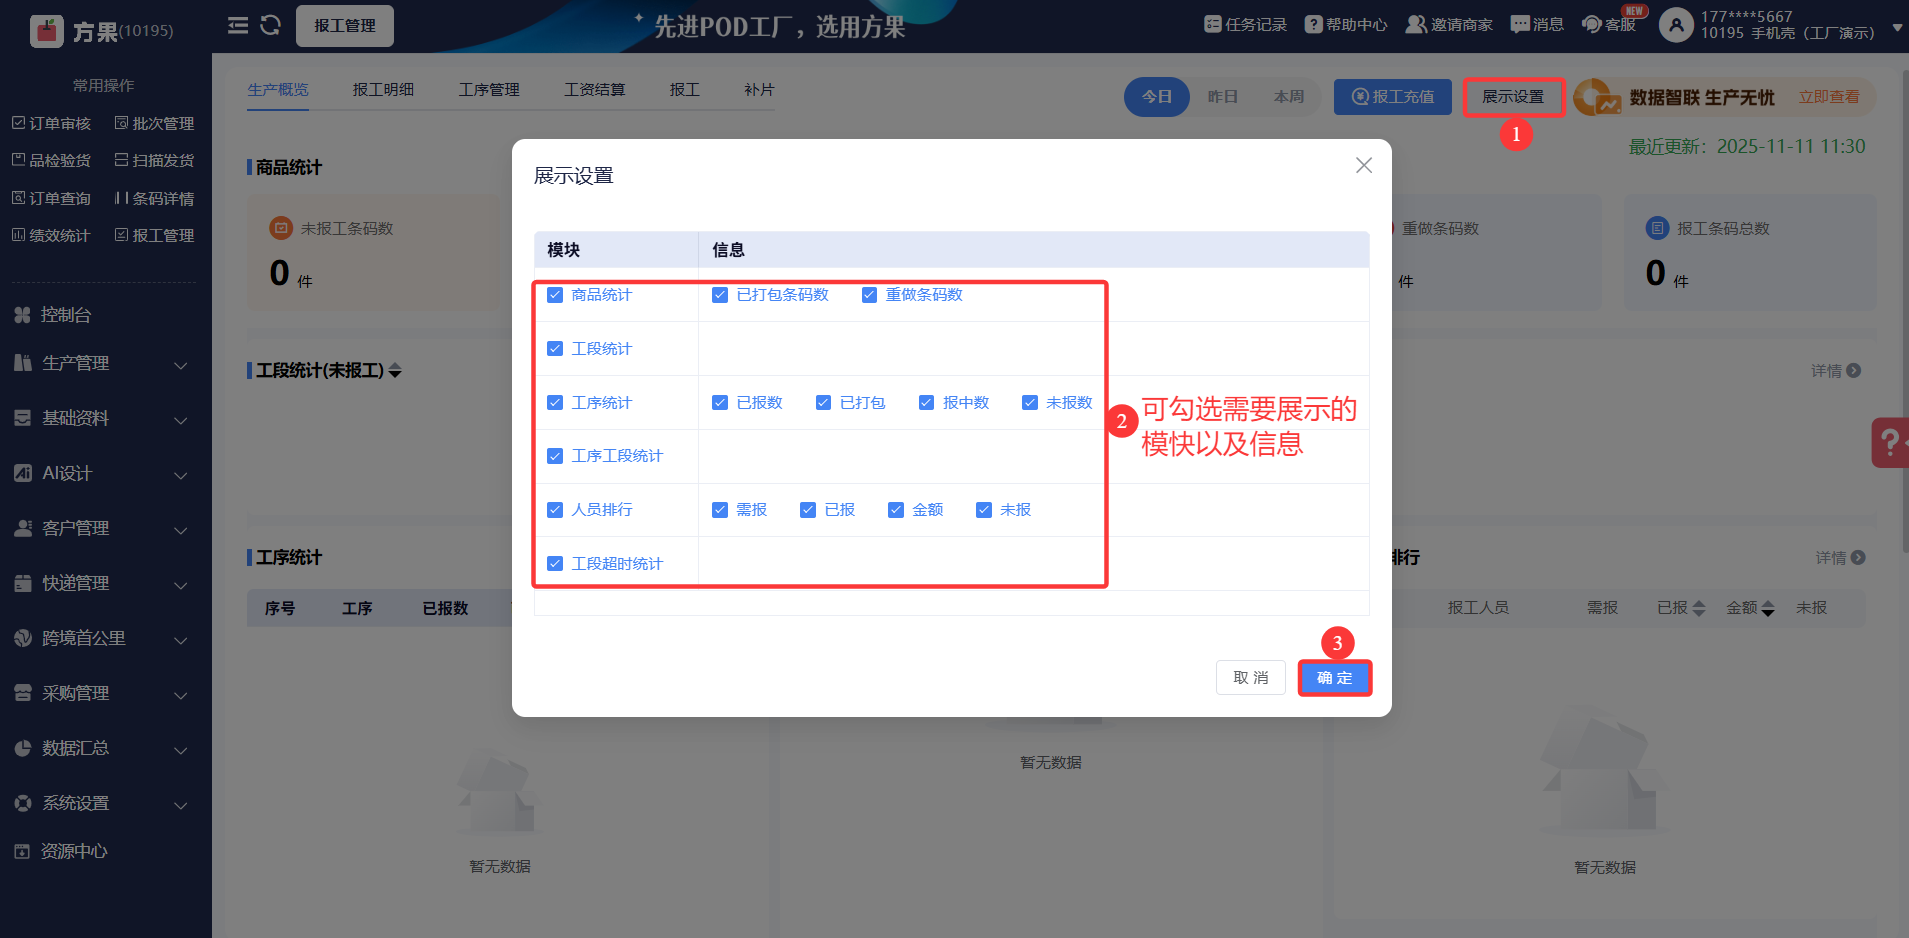Toggle the 报中数 checkbox
1909x938 pixels.
926,403
